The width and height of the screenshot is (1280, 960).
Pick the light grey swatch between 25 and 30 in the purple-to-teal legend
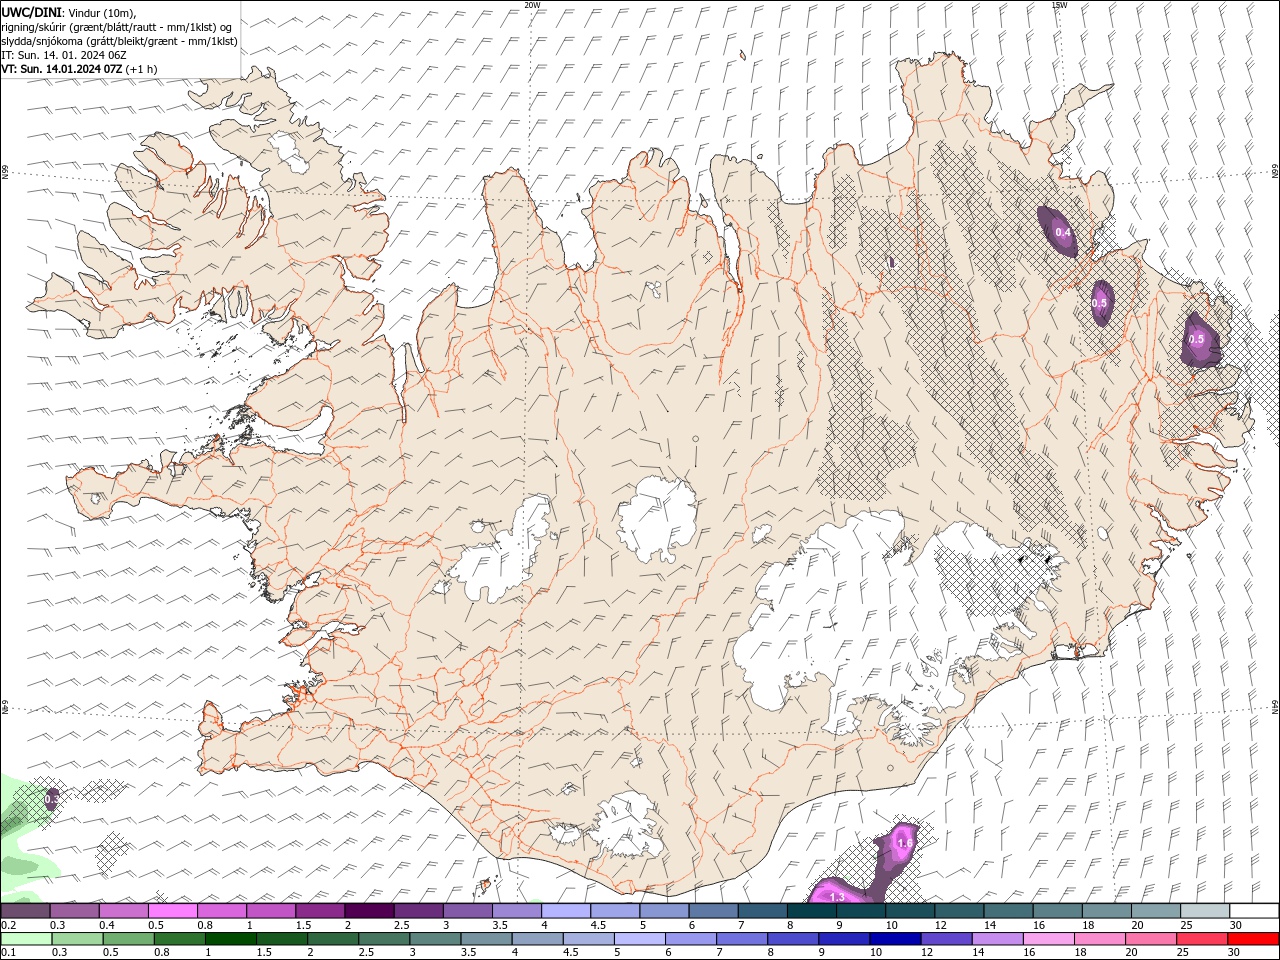(x=1204, y=911)
